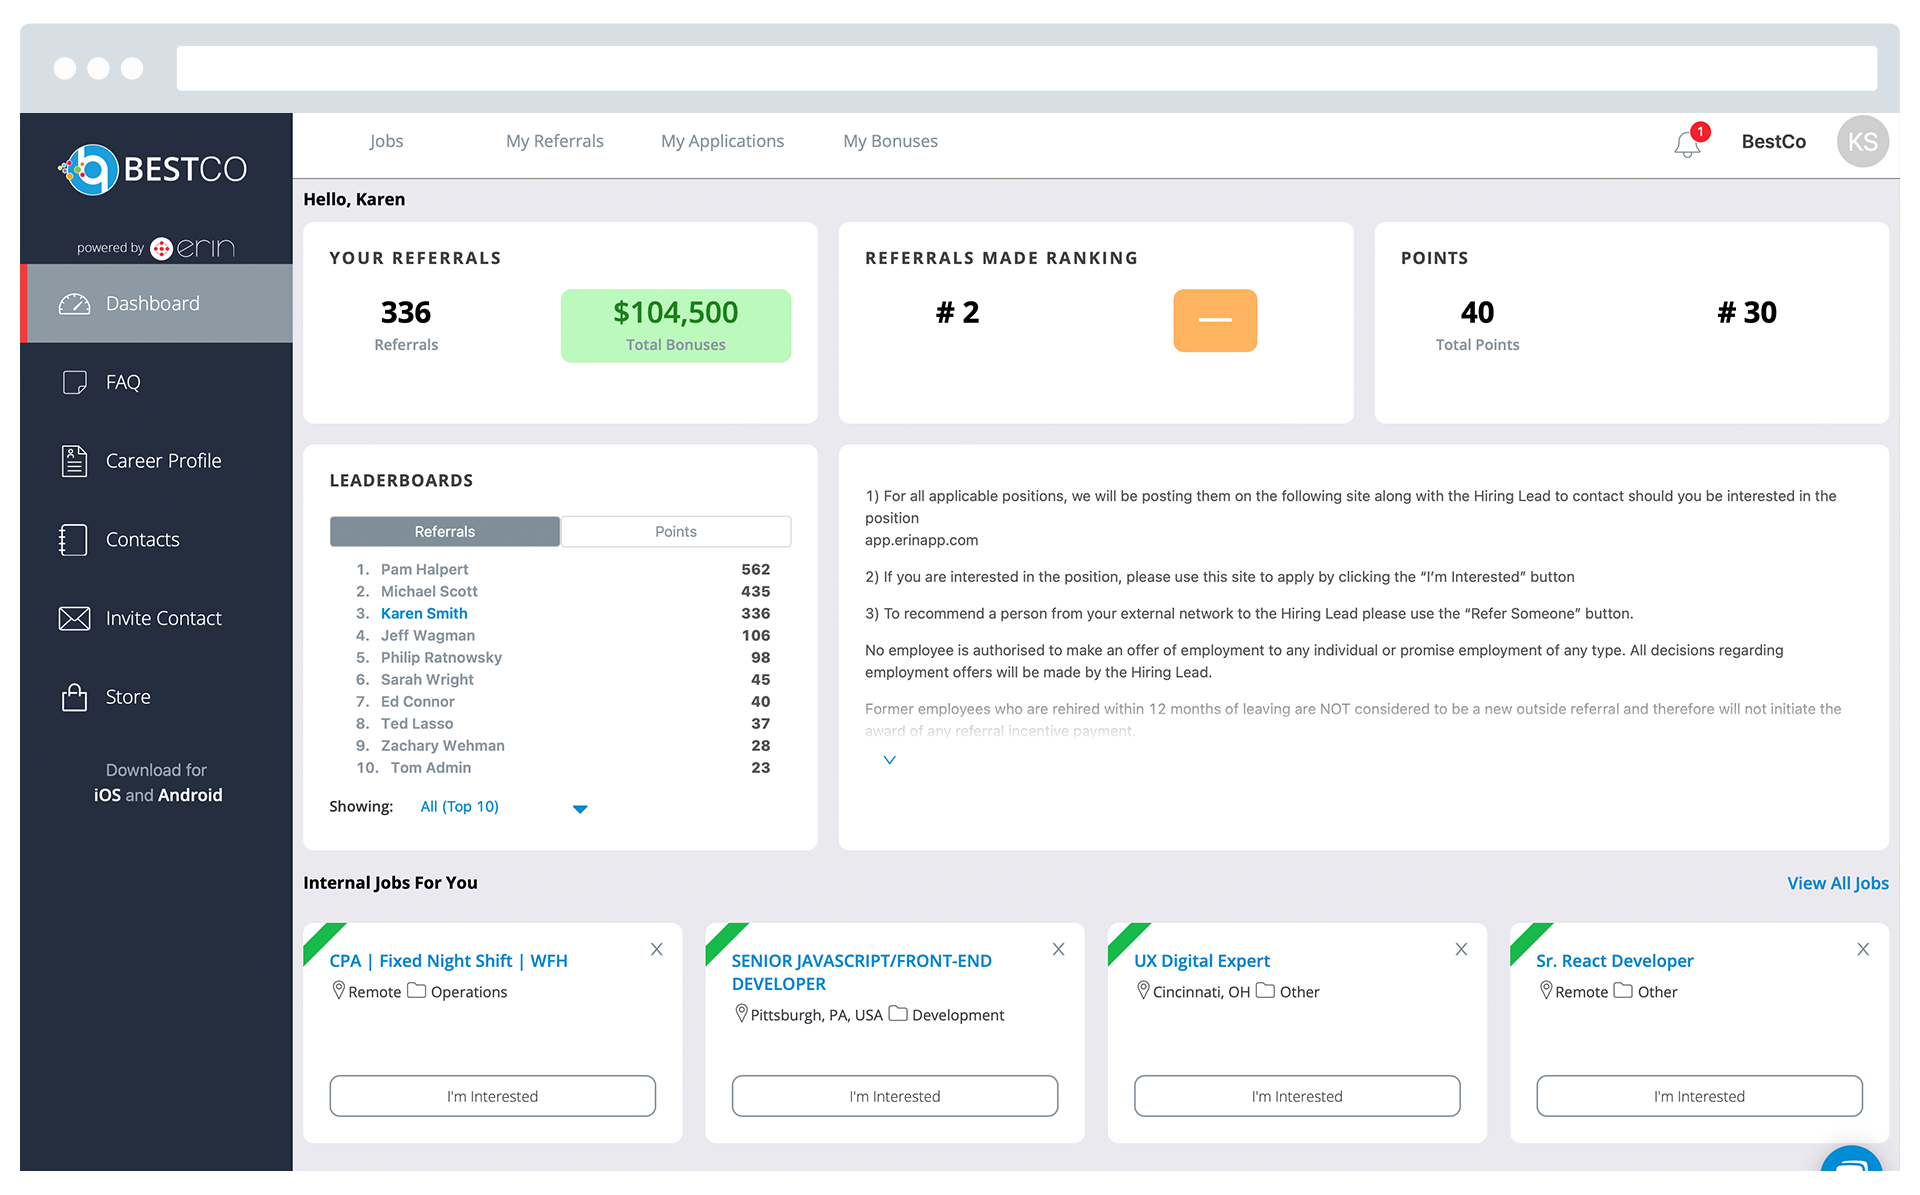Image resolution: width=1920 pixels, height=1195 pixels.
Task: Open the notifications bell
Action: click(x=1688, y=144)
